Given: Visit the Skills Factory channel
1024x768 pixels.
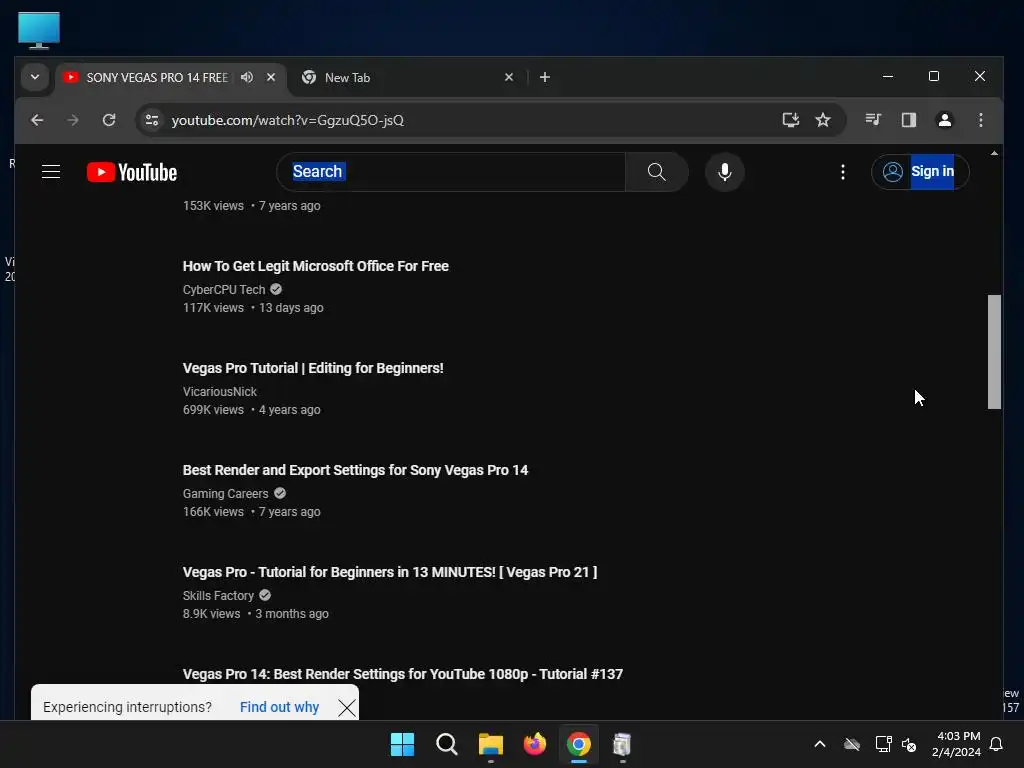Looking at the screenshot, I should [x=218, y=595].
